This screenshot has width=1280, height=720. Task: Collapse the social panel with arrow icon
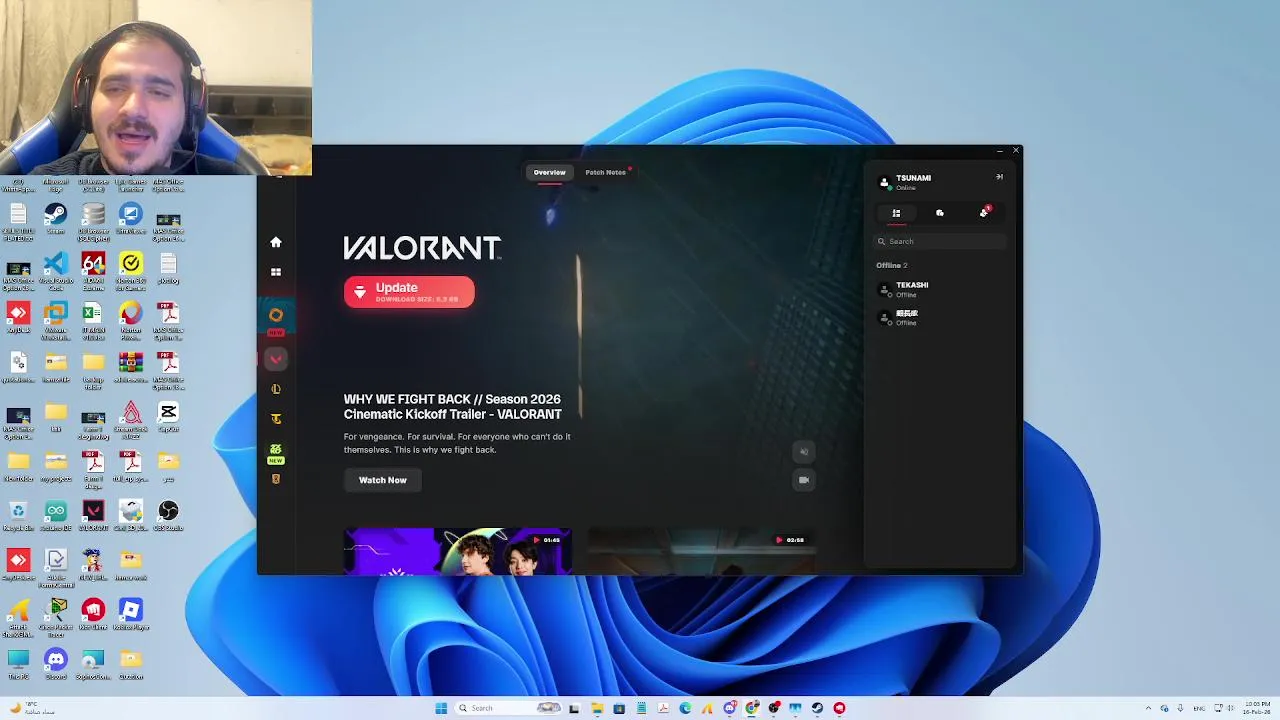999,177
